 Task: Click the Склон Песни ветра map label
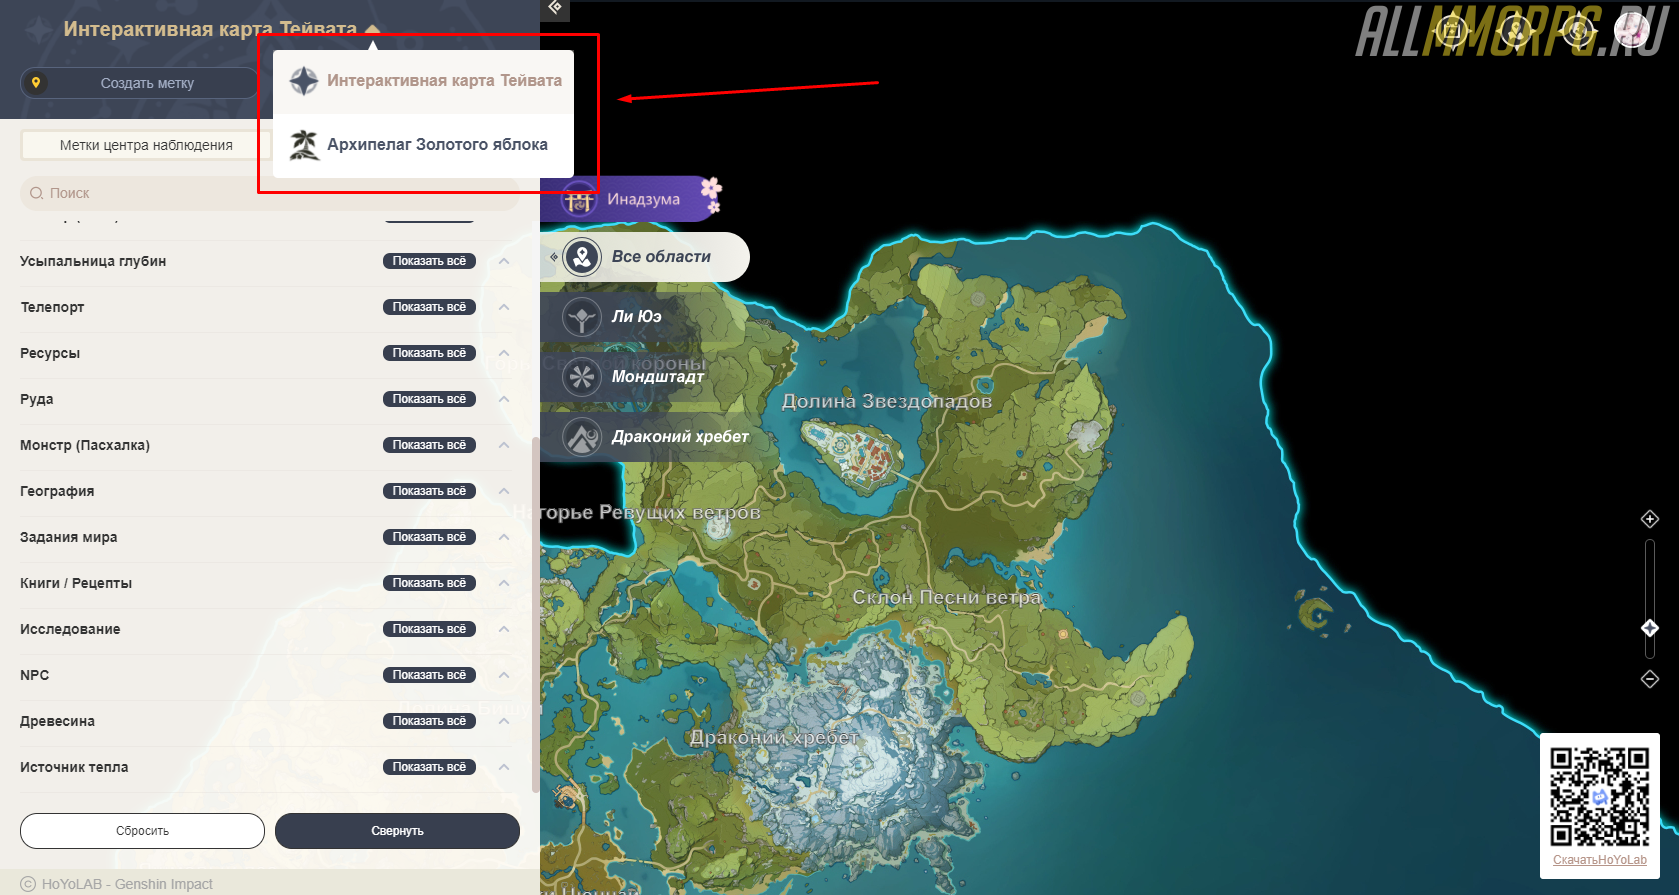947,597
